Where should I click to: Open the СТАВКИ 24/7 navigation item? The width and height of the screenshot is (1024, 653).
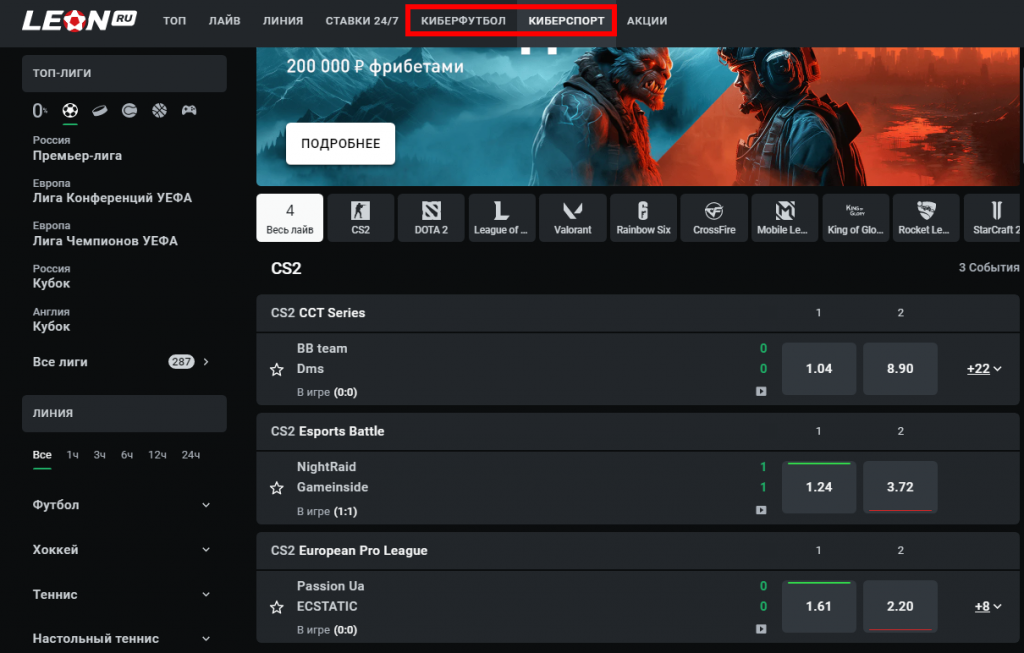coord(362,21)
